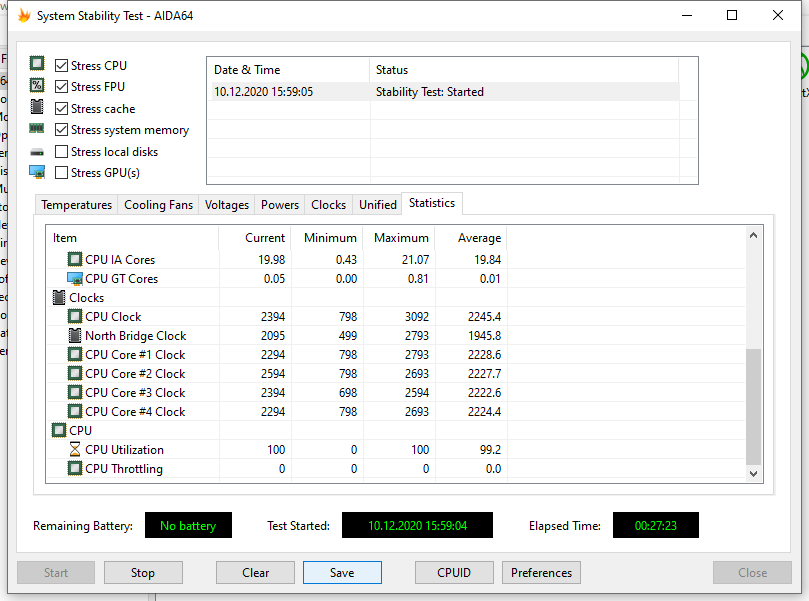Select the Voltages tab

click(226, 205)
